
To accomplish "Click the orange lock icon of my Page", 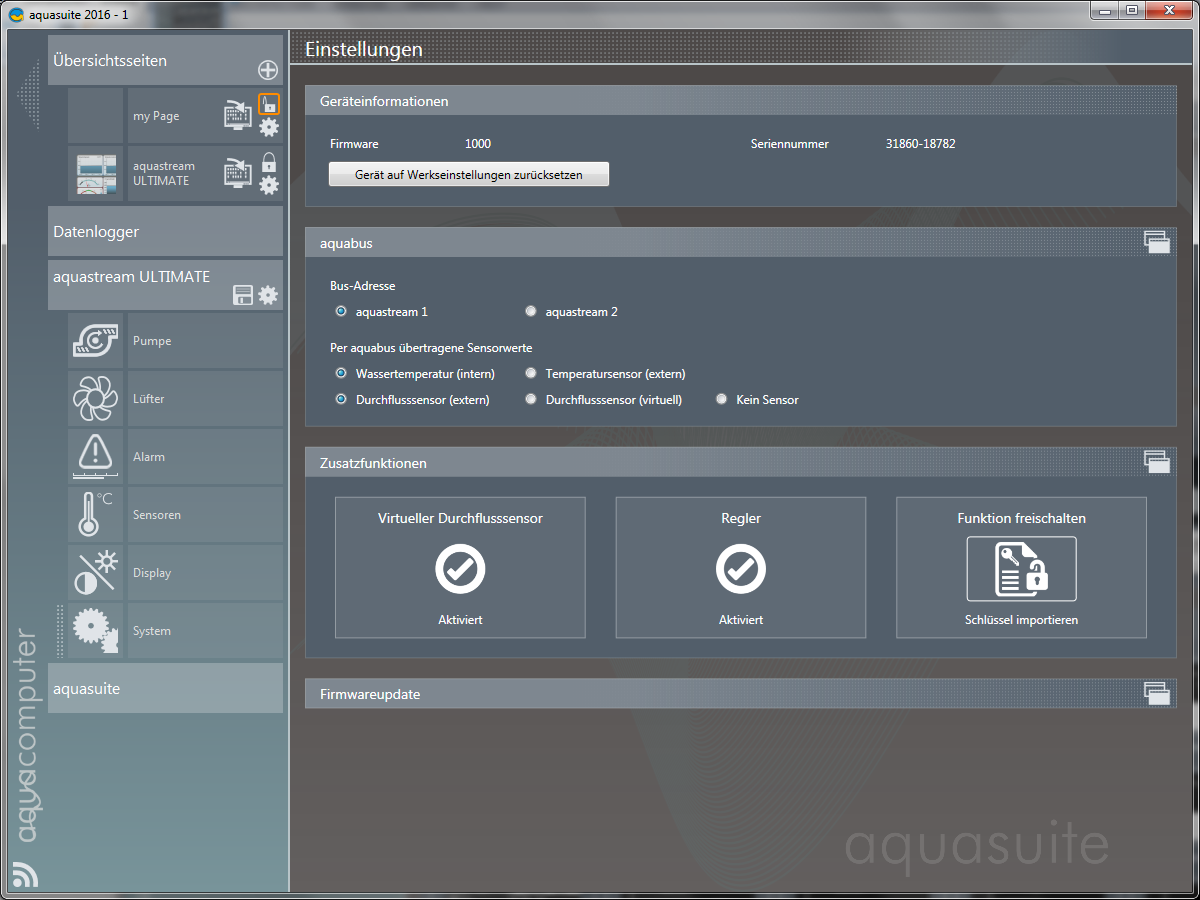I will (268, 104).
